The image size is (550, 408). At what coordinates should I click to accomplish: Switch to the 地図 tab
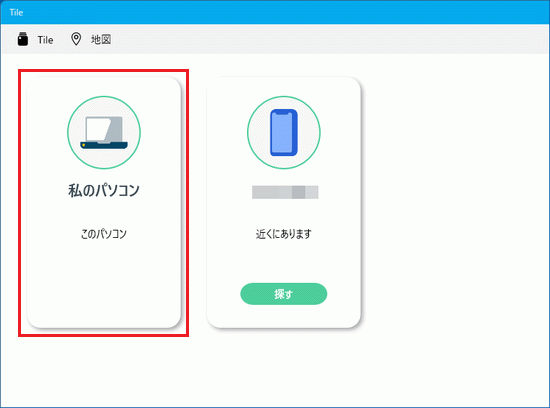click(x=101, y=39)
